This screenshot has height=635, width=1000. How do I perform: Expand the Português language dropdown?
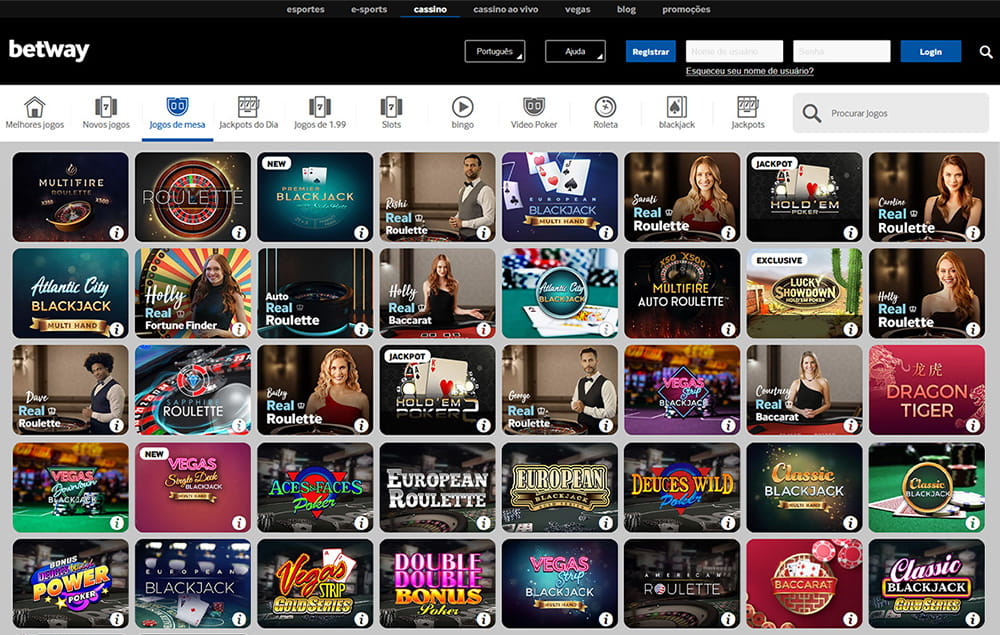coord(494,51)
